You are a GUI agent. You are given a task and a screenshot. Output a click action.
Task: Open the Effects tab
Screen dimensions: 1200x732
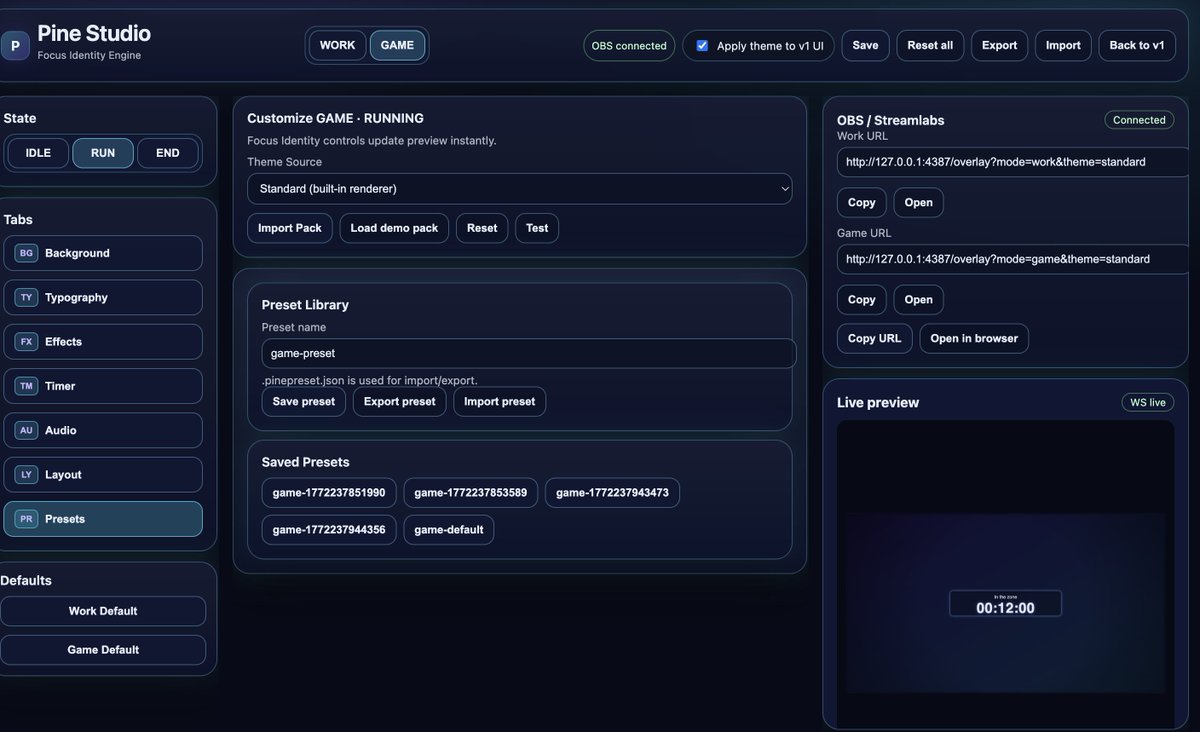[x=103, y=341]
